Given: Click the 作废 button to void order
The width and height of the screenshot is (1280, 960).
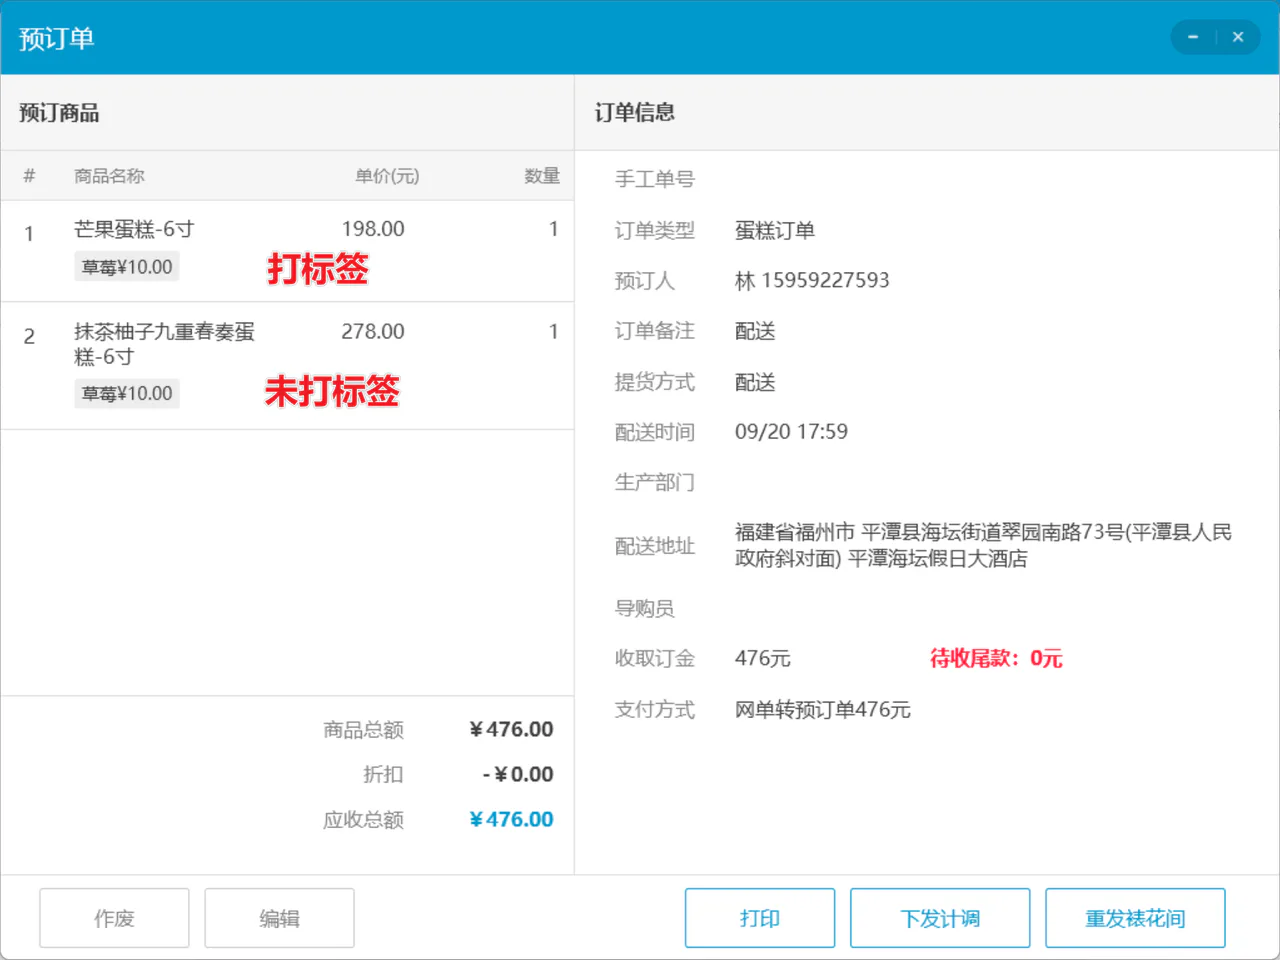Looking at the screenshot, I should point(114,918).
